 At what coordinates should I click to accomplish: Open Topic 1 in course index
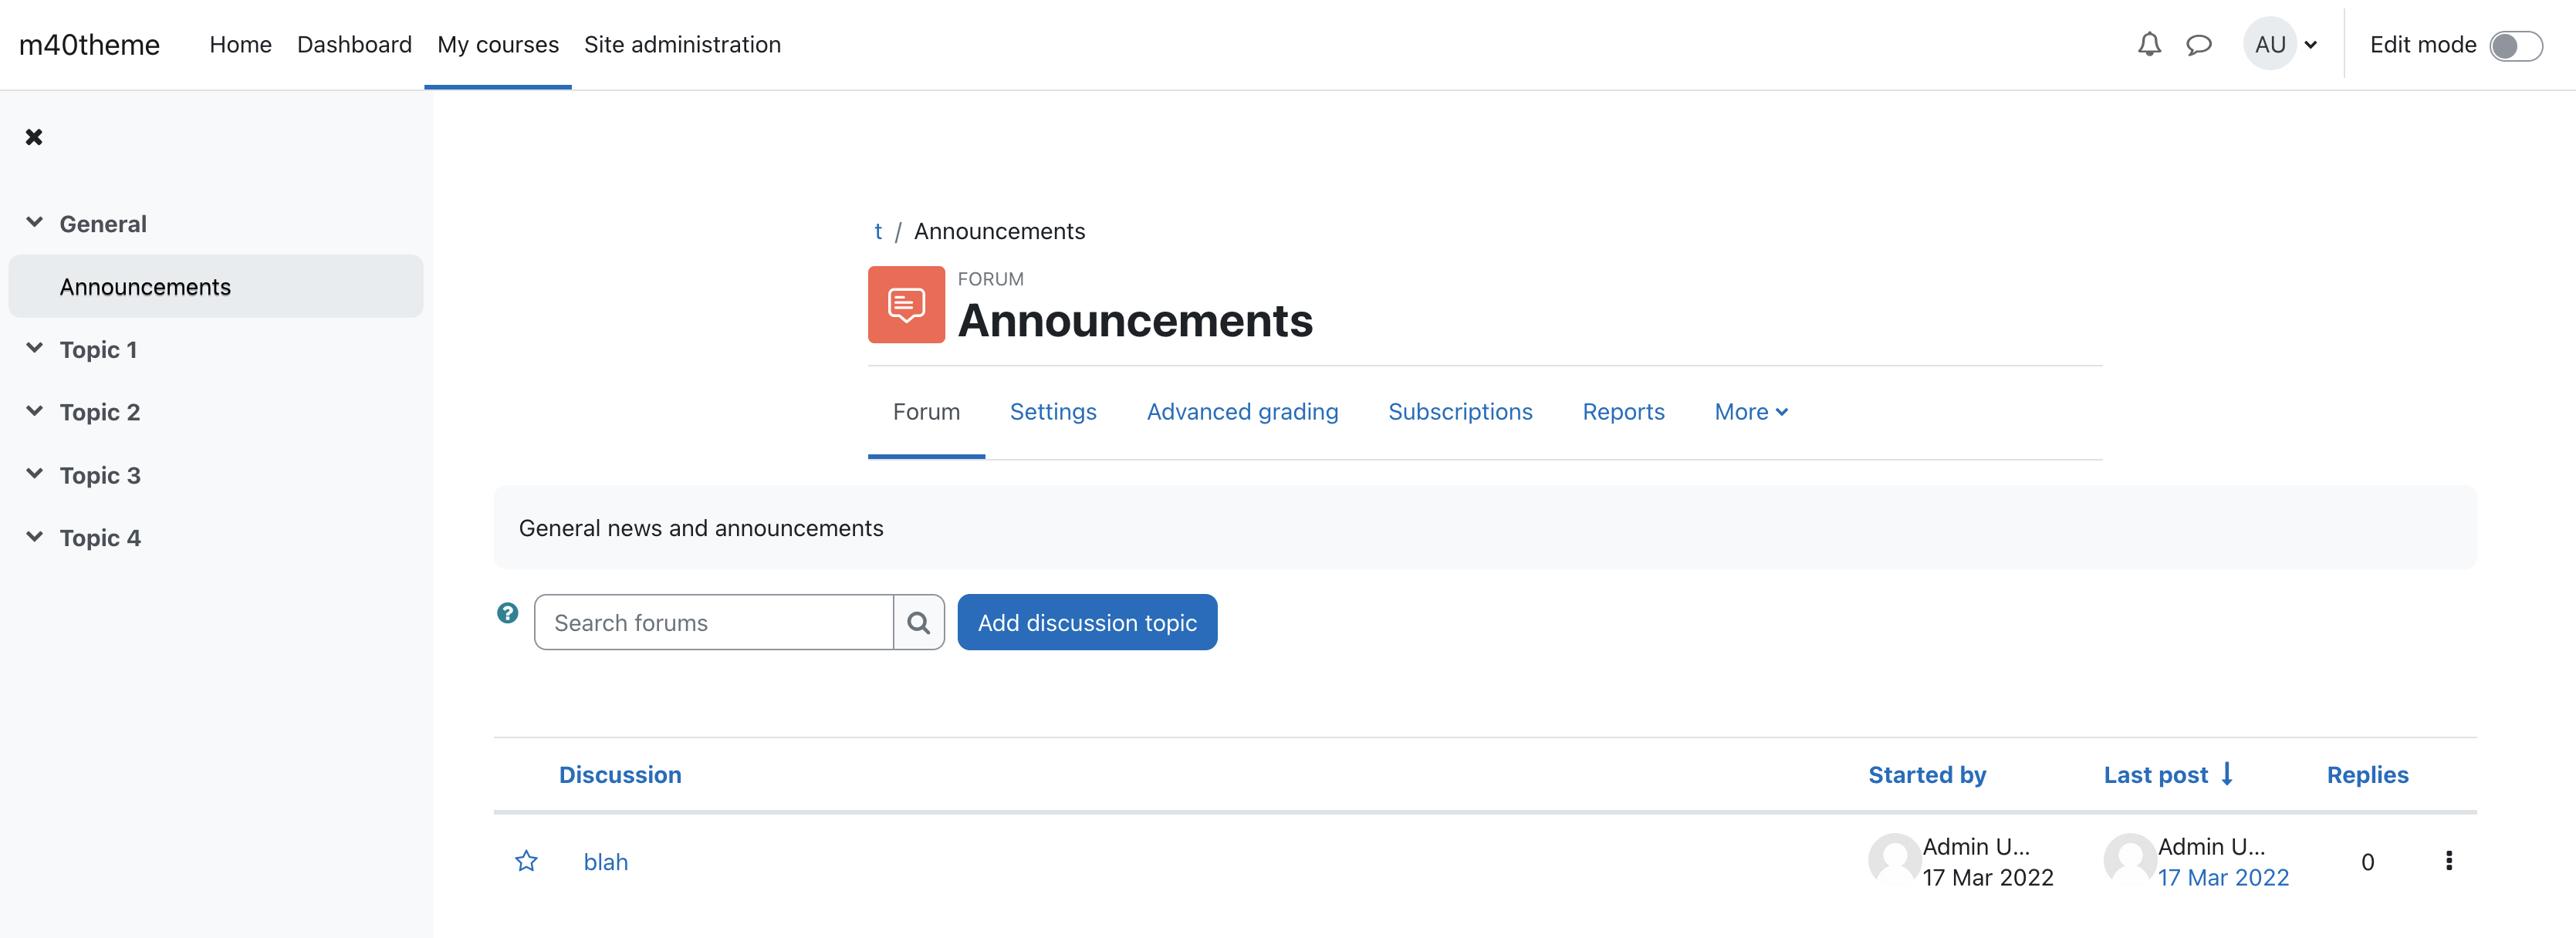(x=98, y=349)
